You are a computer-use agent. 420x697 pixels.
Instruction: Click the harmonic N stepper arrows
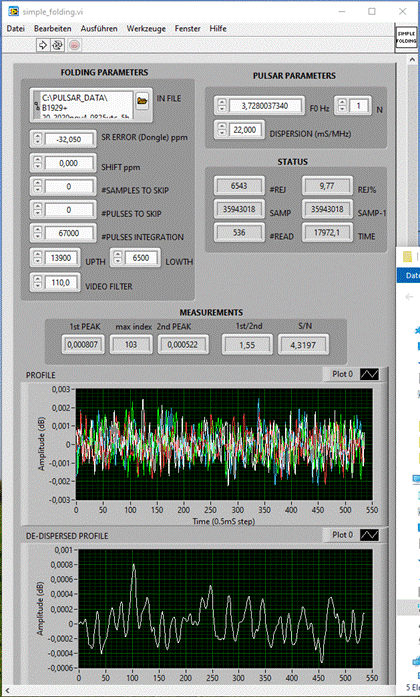click(x=342, y=106)
